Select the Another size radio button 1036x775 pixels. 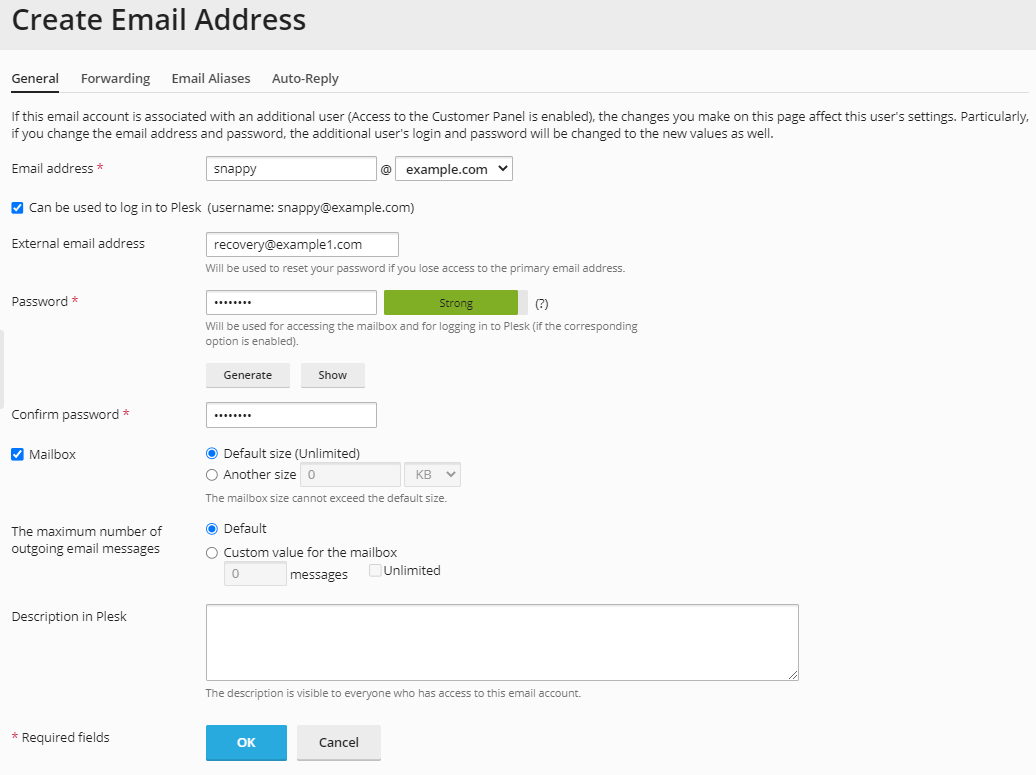pos(211,474)
